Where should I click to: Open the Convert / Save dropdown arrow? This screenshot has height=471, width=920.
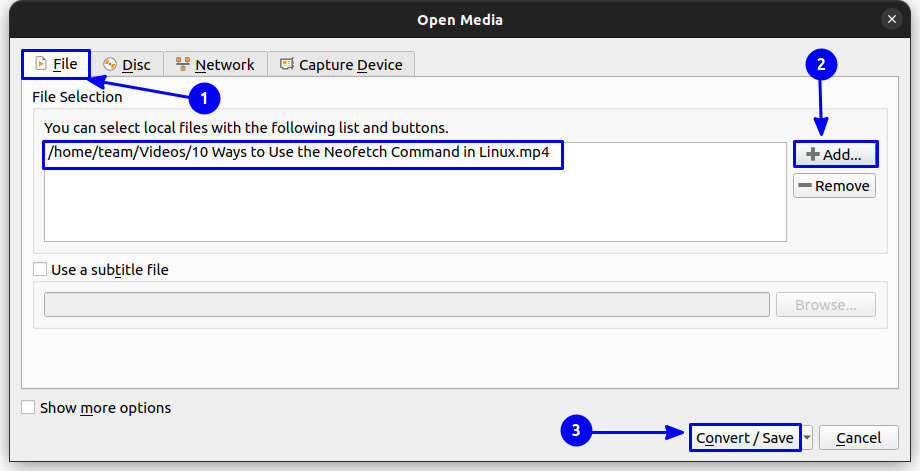point(808,437)
